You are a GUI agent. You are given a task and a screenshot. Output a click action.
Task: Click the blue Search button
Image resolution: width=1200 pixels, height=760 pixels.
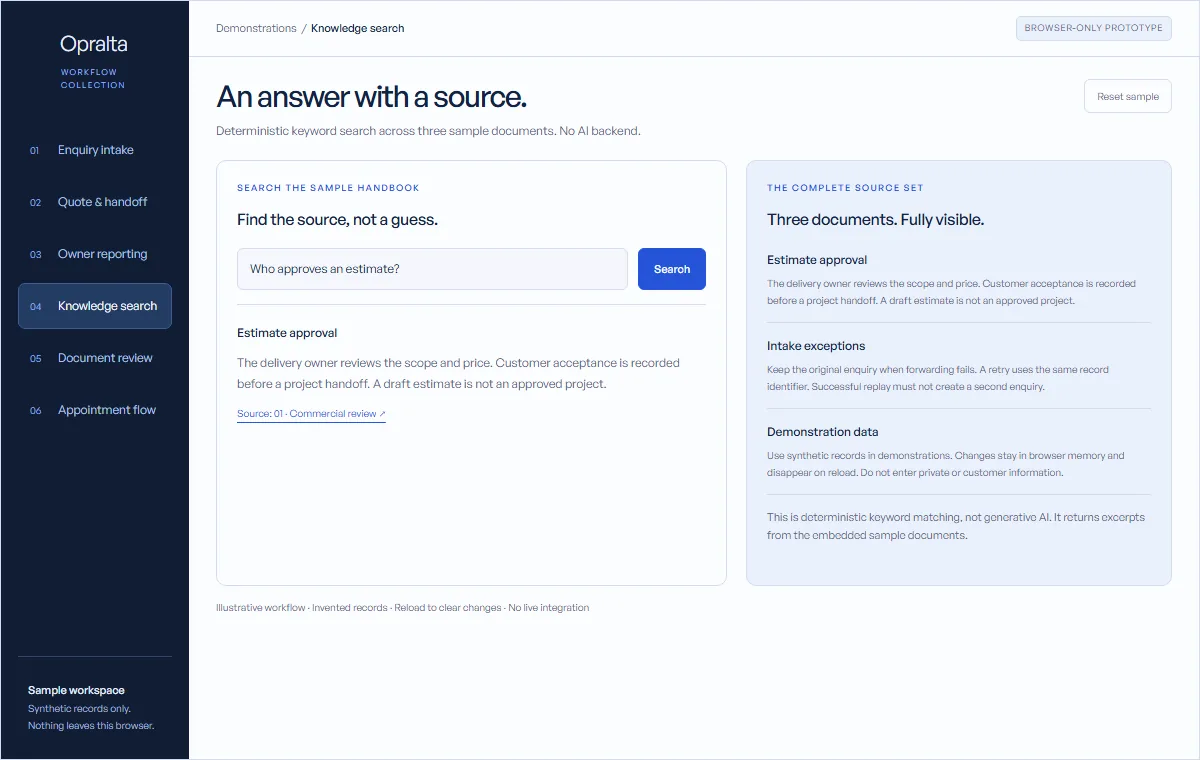(672, 269)
